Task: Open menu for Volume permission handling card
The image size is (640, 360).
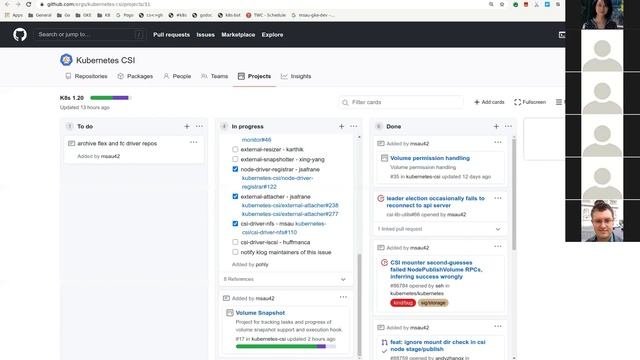Action: coord(498,142)
